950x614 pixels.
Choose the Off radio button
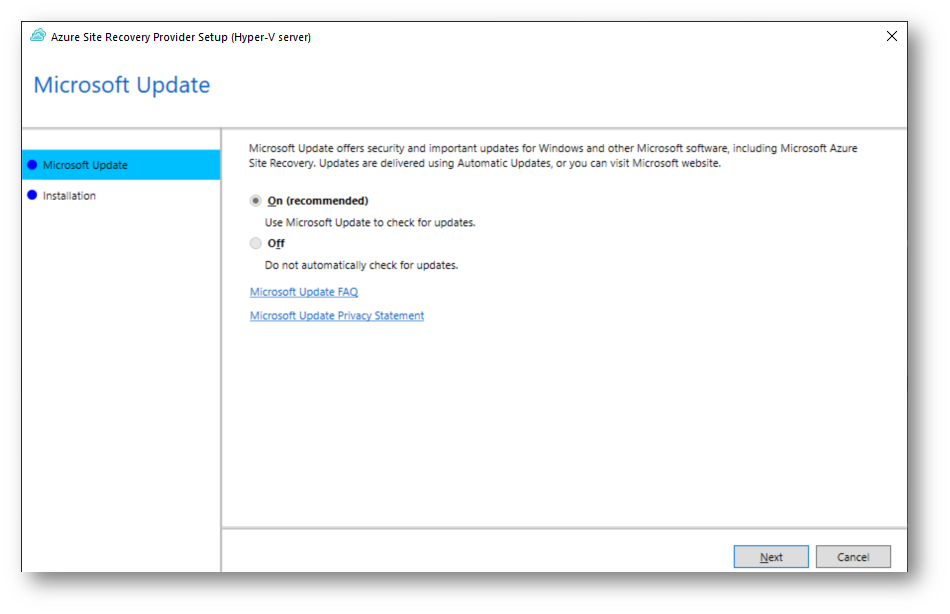pos(256,243)
